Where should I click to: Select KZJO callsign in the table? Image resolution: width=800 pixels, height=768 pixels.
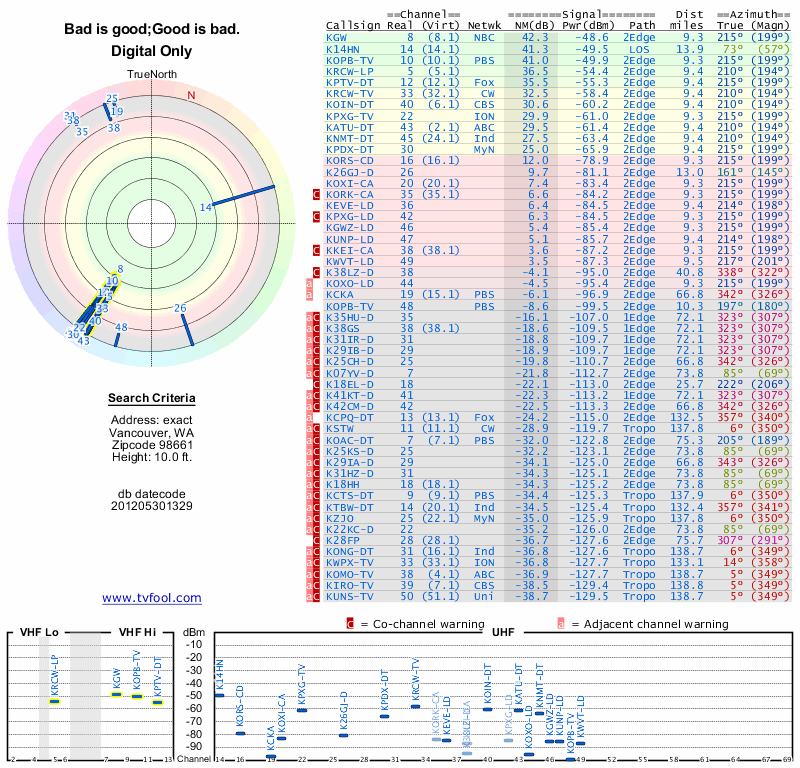340,518
